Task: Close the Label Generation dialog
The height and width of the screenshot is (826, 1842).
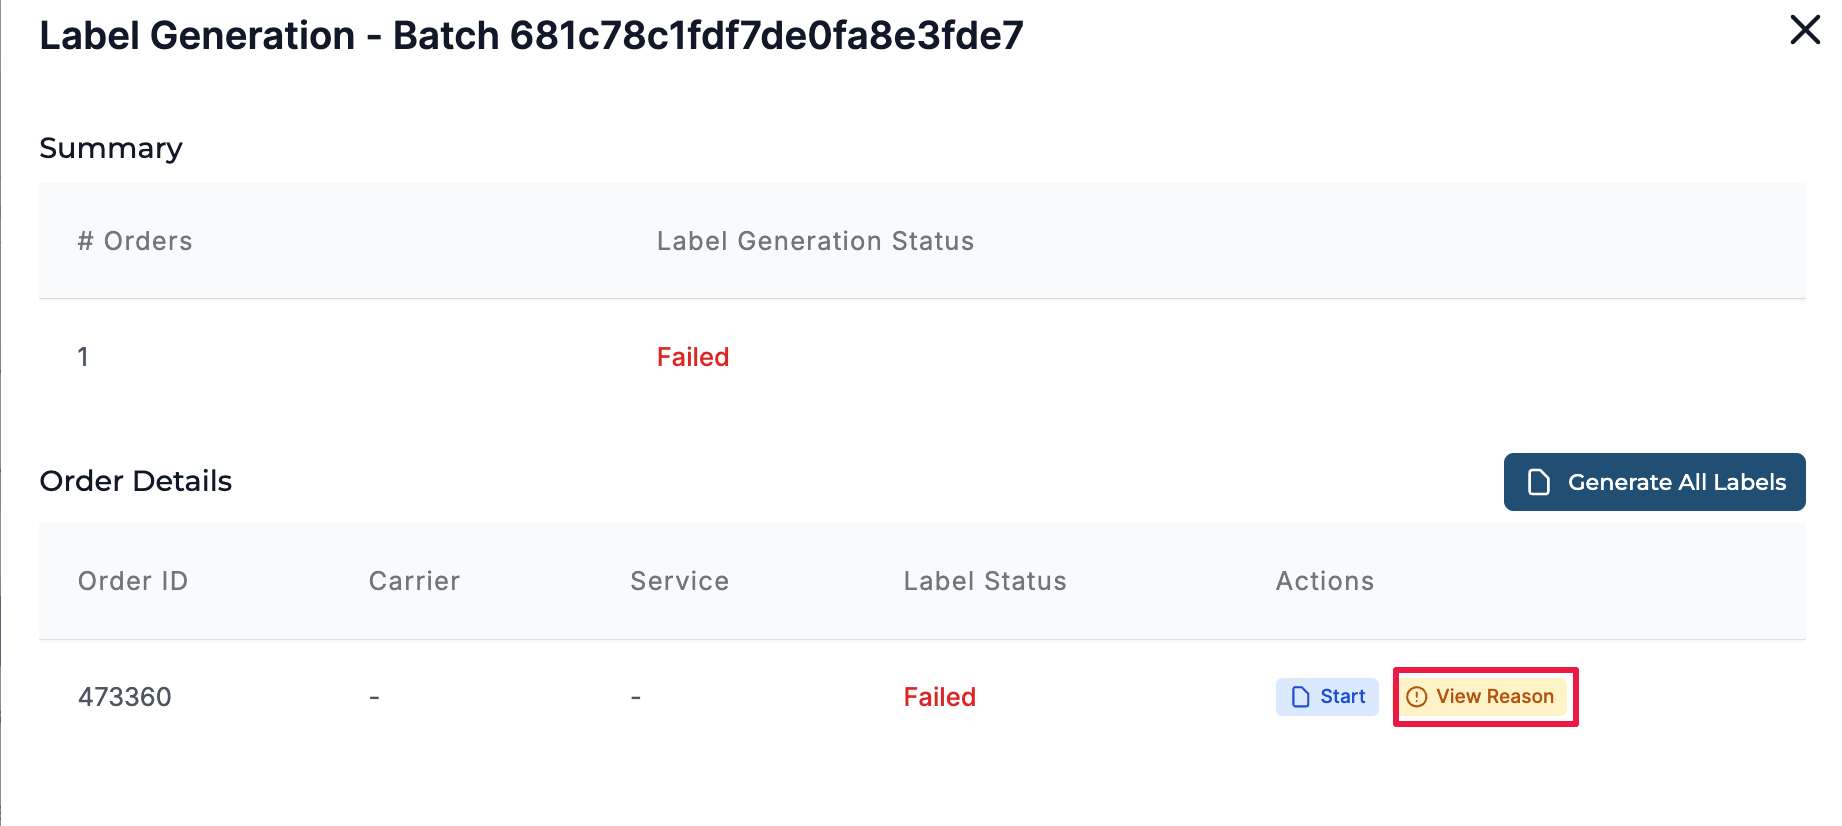Action: pos(1804,30)
